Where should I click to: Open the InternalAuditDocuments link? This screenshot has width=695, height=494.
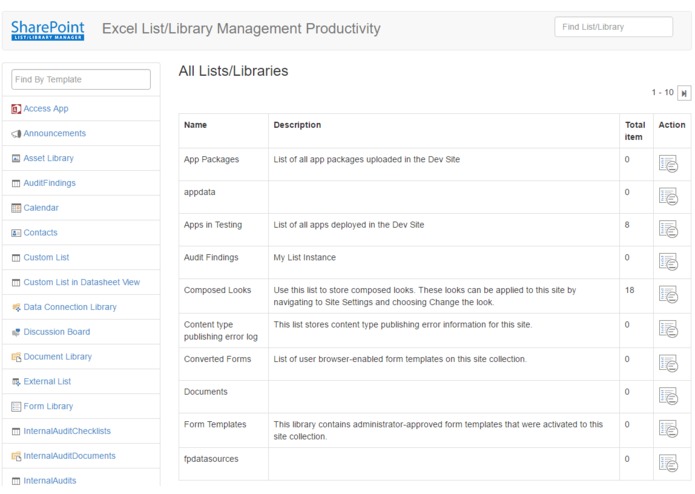(x=69, y=456)
